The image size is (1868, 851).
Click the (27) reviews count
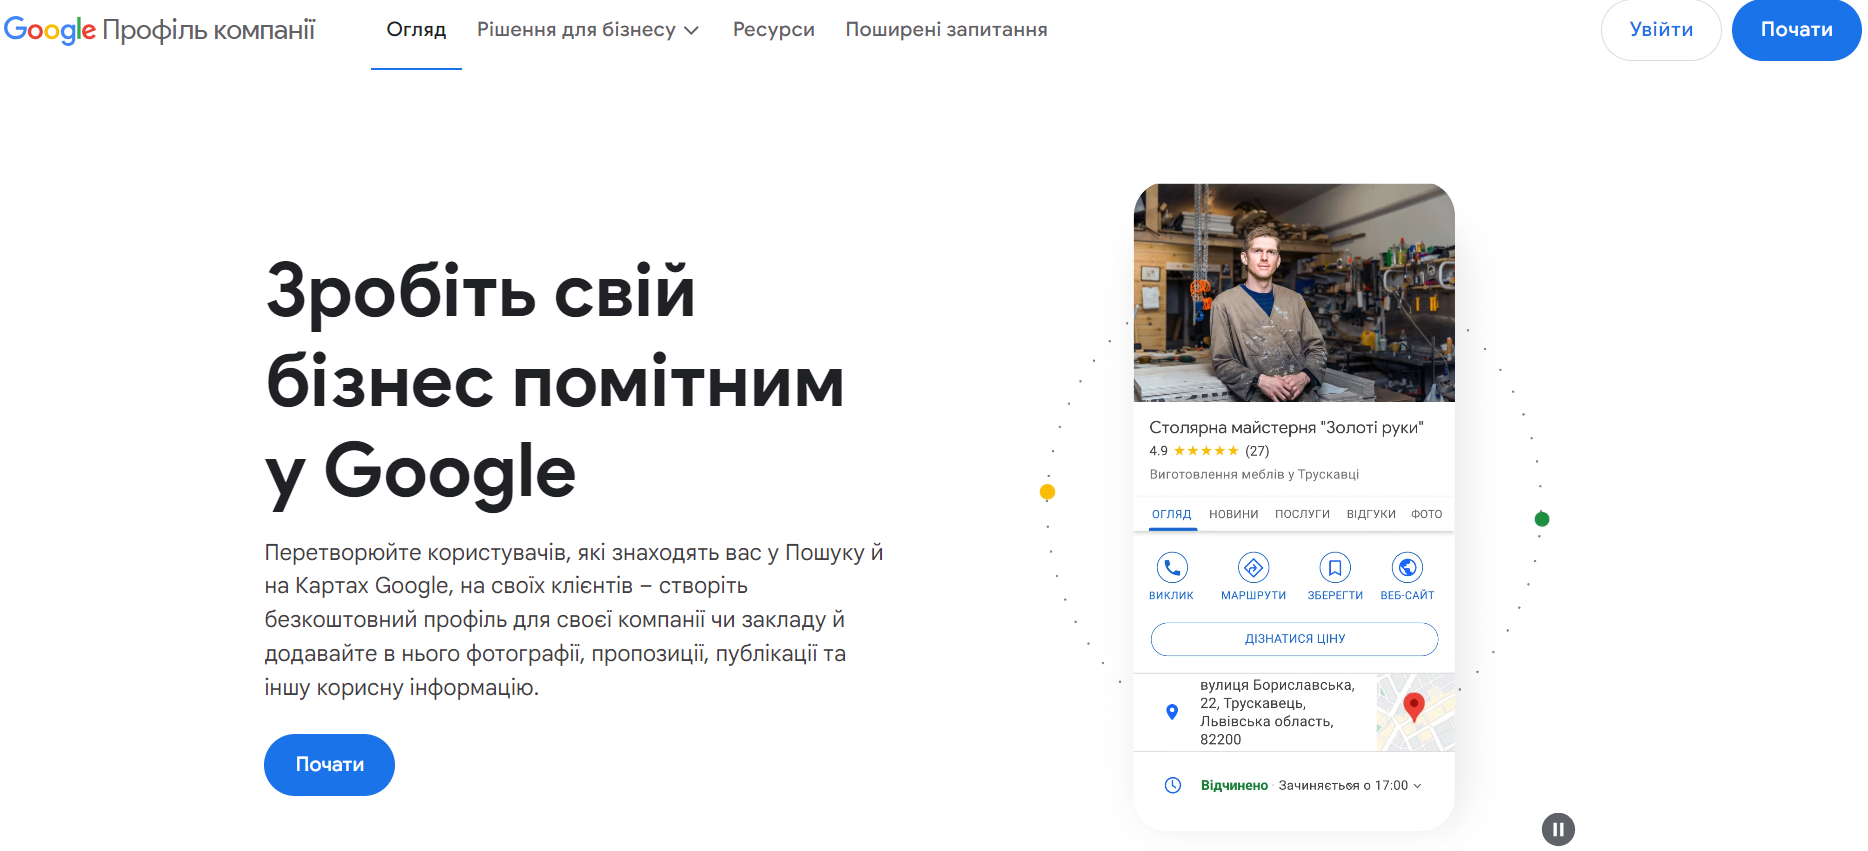(1257, 451)
